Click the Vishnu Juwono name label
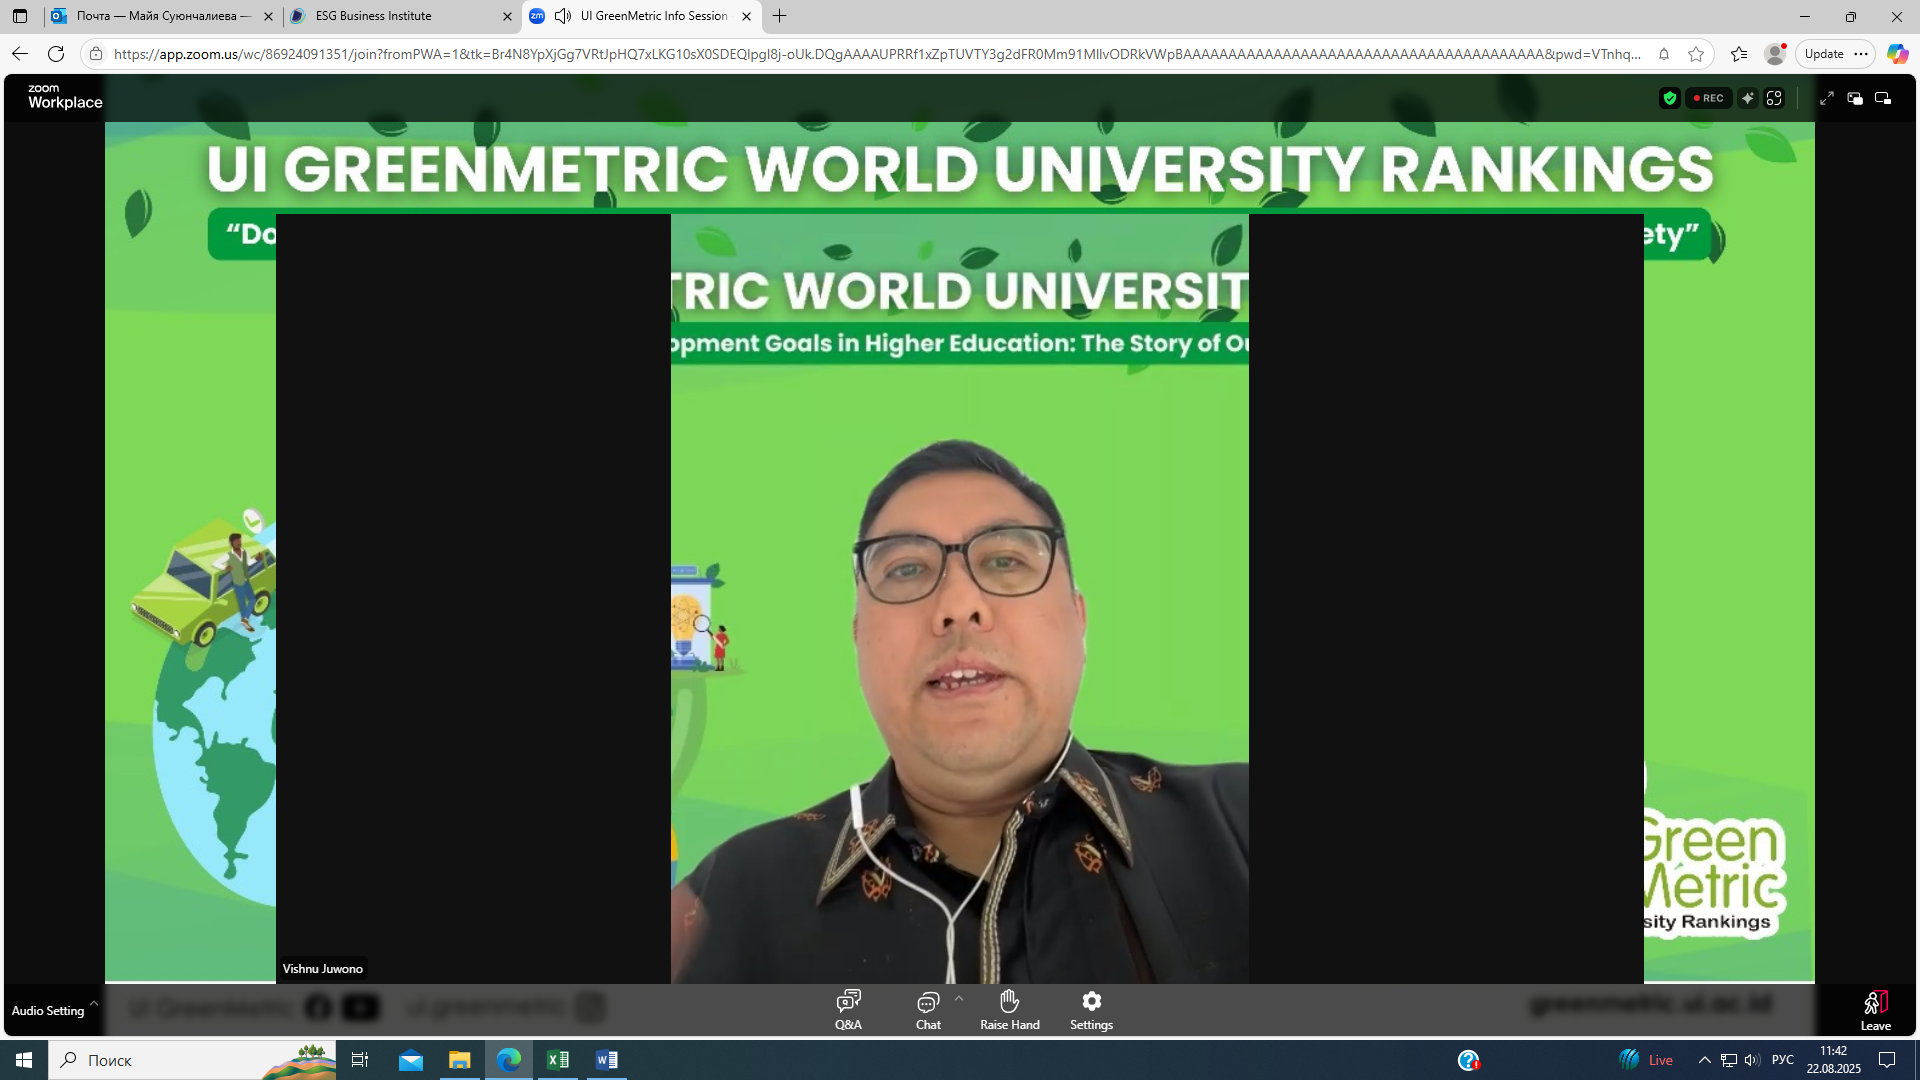The width and height of the screenshot is (1920, 1080). (x=322, y=968)
